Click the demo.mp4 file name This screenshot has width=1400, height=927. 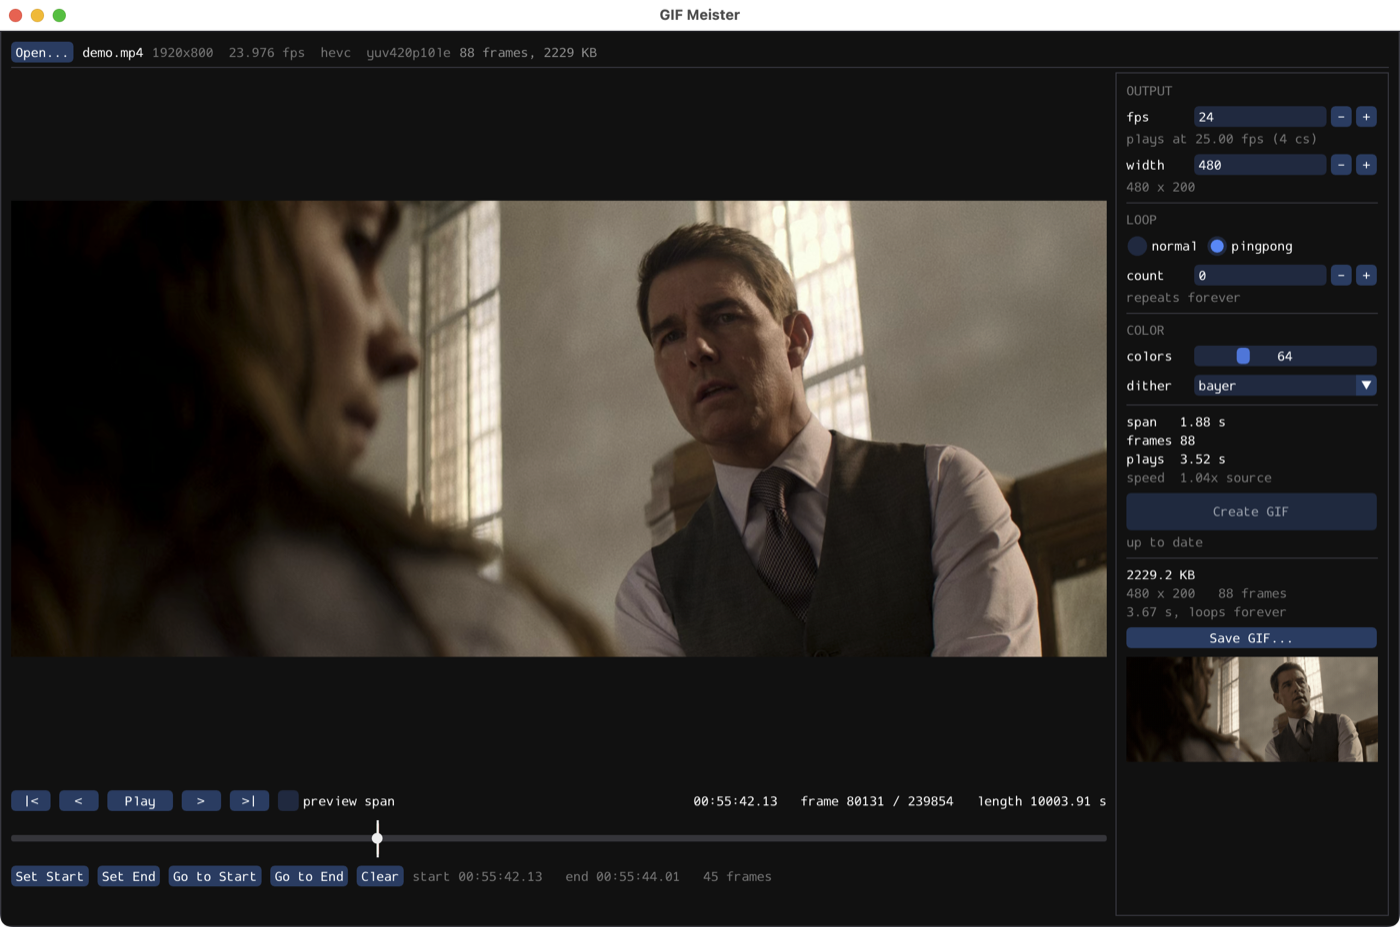click(113, 53)
